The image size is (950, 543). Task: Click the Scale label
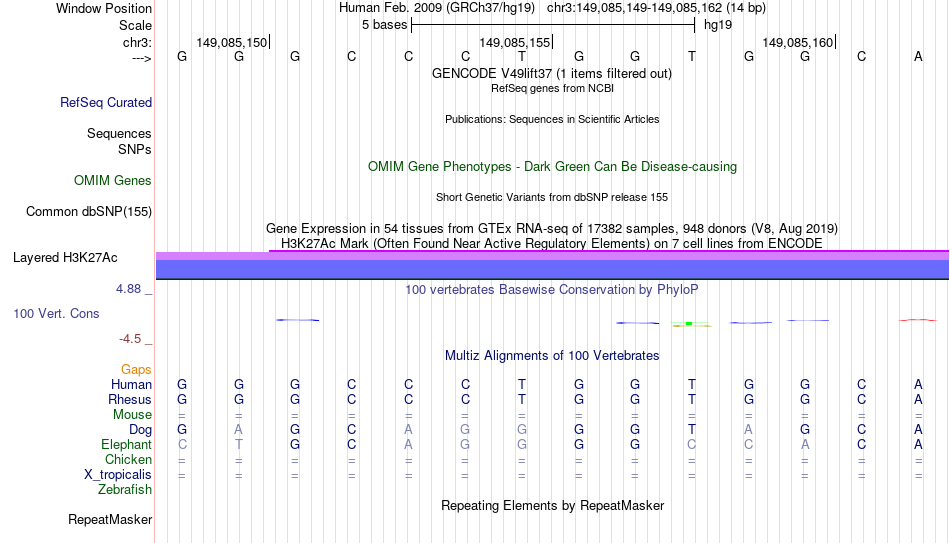pyautogui.click(x=135, y=25)
